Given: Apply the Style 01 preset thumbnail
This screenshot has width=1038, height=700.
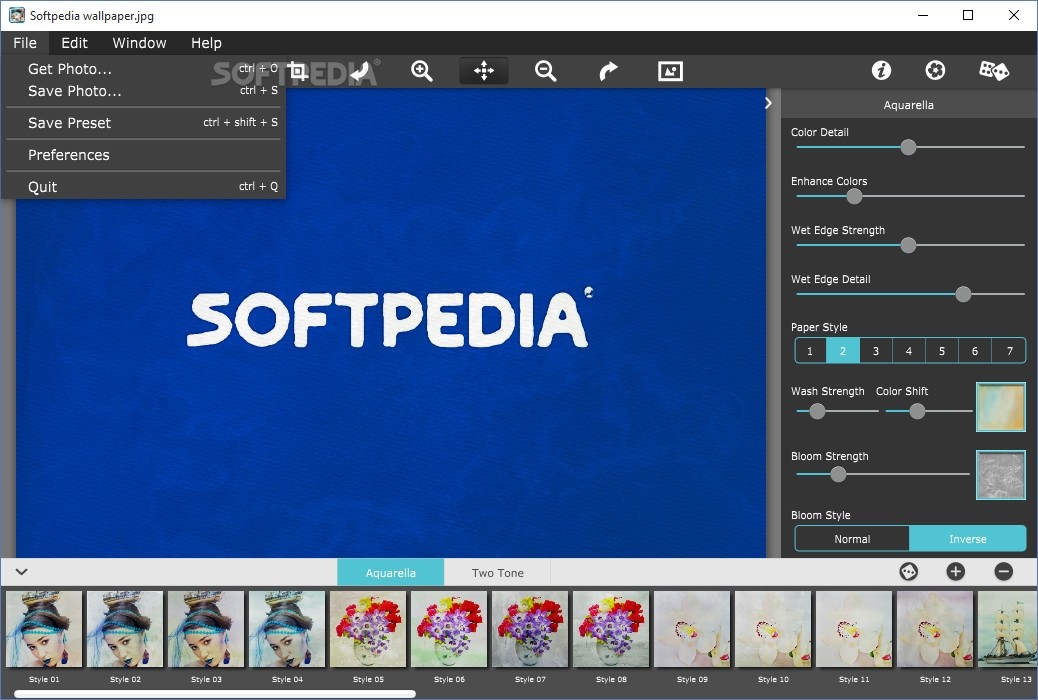Looking at the screenshot, I should coord(44,629).
